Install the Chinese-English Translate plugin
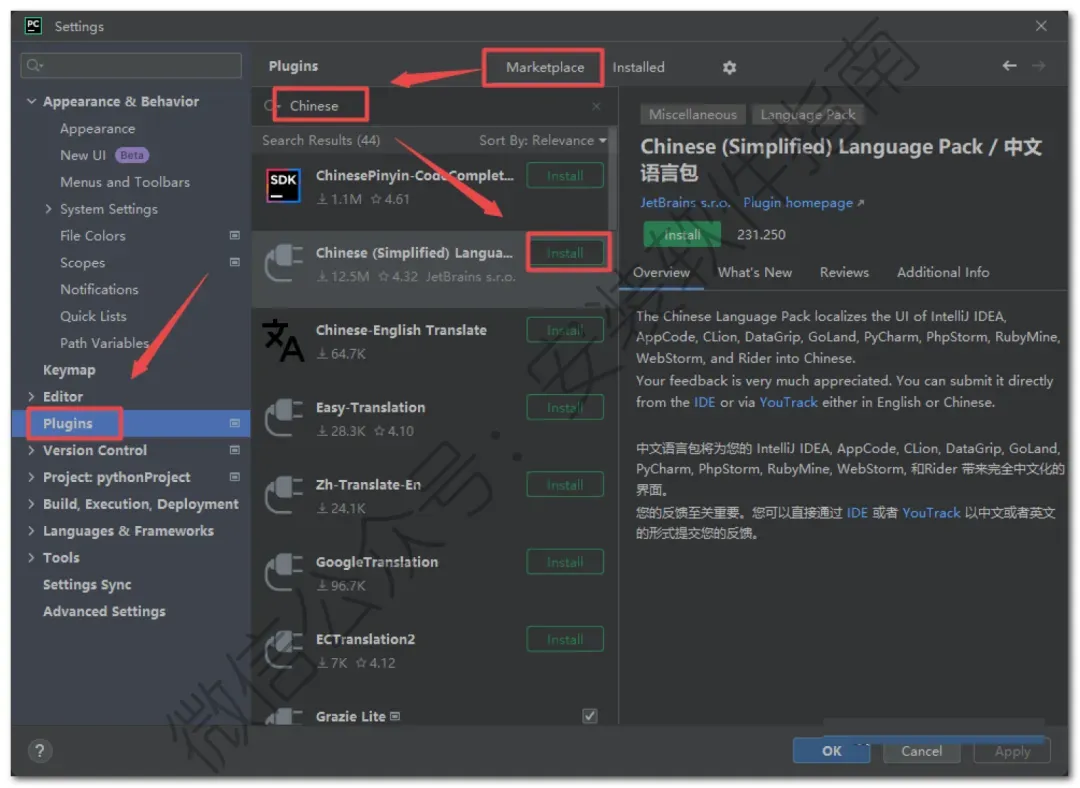This screenshot has height=788, width=1080. coord(565,330)
